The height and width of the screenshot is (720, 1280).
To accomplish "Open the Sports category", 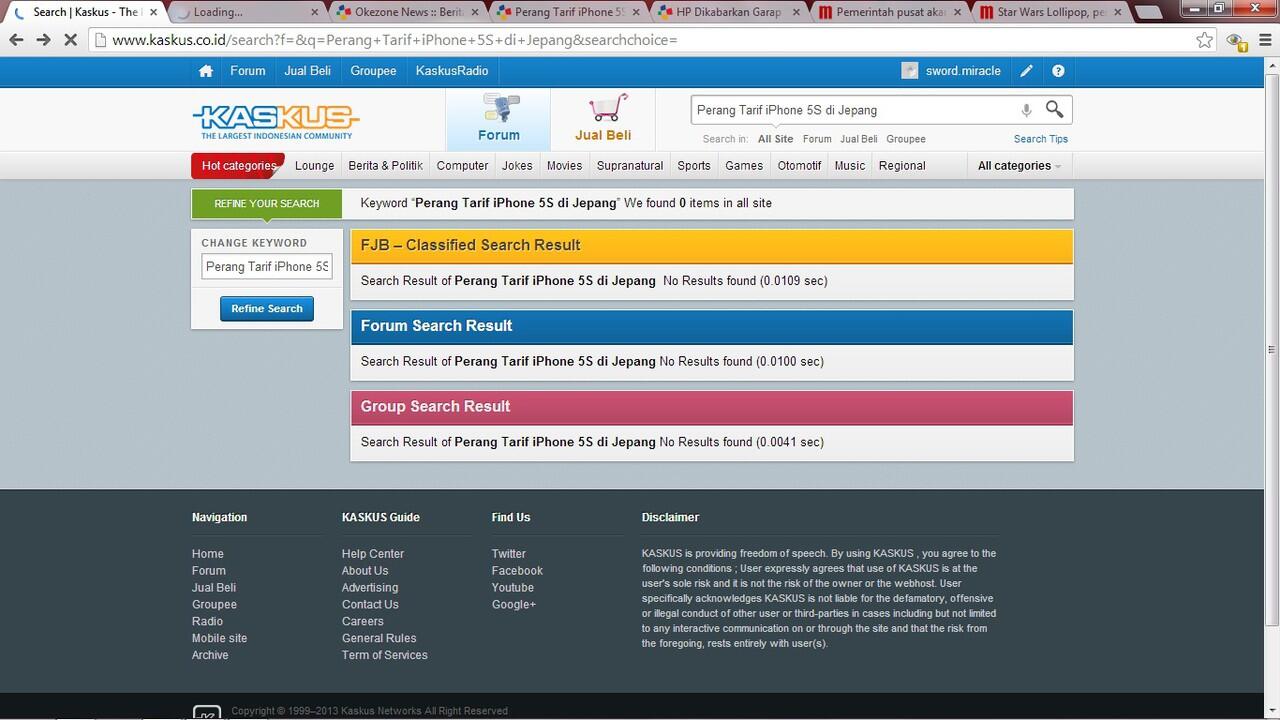I will click(x=694, y=166).
